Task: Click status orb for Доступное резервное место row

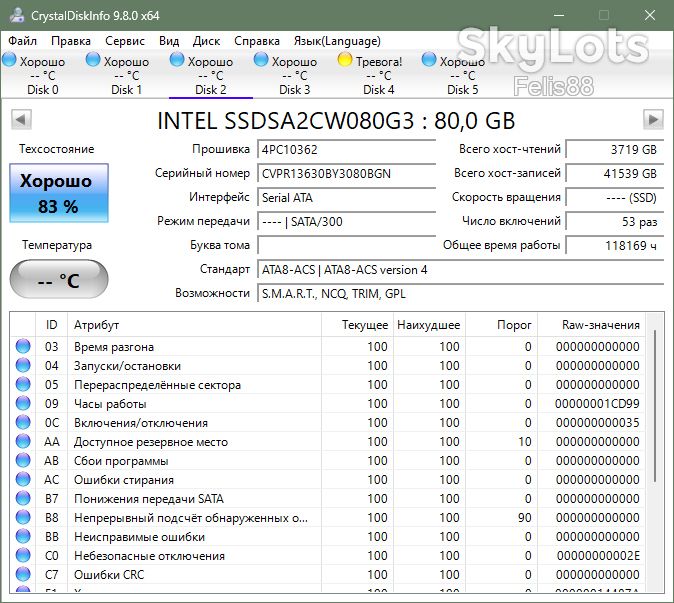Action: click(23, 441)
